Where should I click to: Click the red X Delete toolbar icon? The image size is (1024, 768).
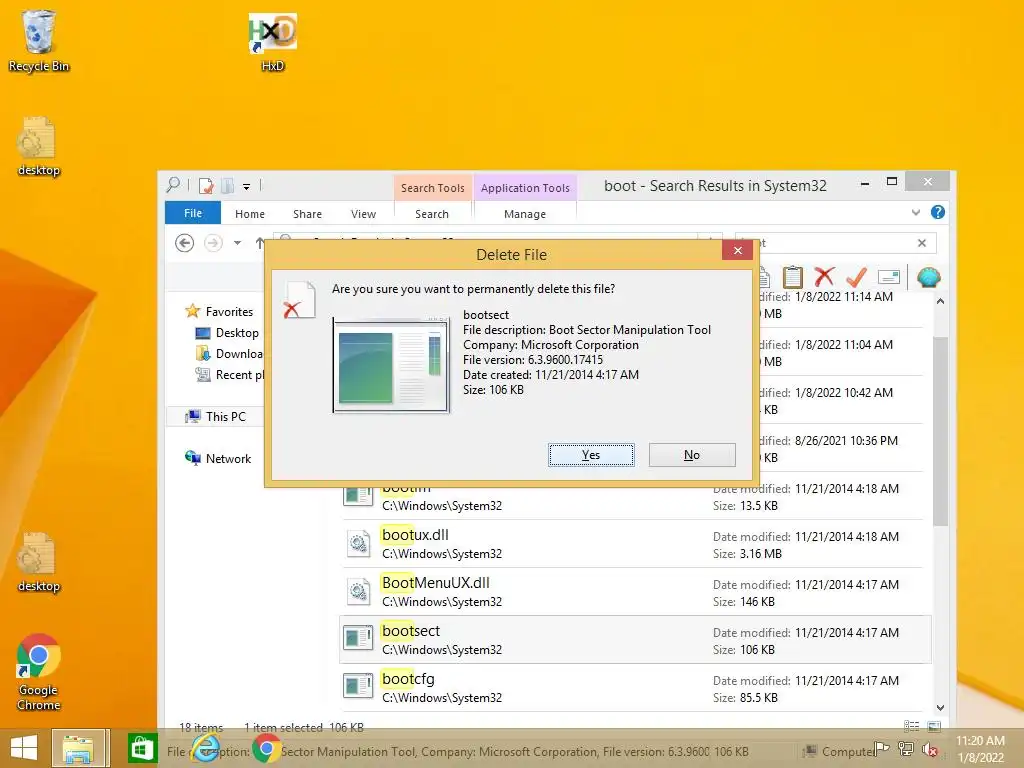(824, 277)
